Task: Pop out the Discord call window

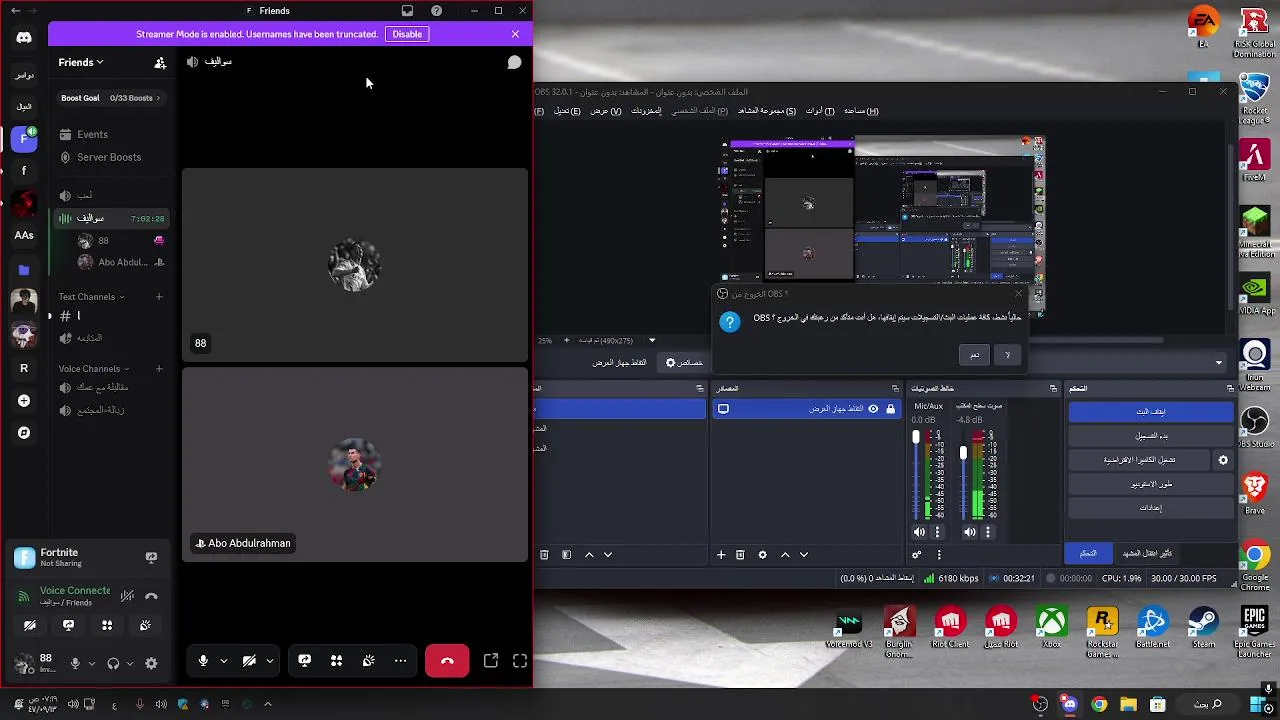Action: pyautogui.click(x=491, y=661)
